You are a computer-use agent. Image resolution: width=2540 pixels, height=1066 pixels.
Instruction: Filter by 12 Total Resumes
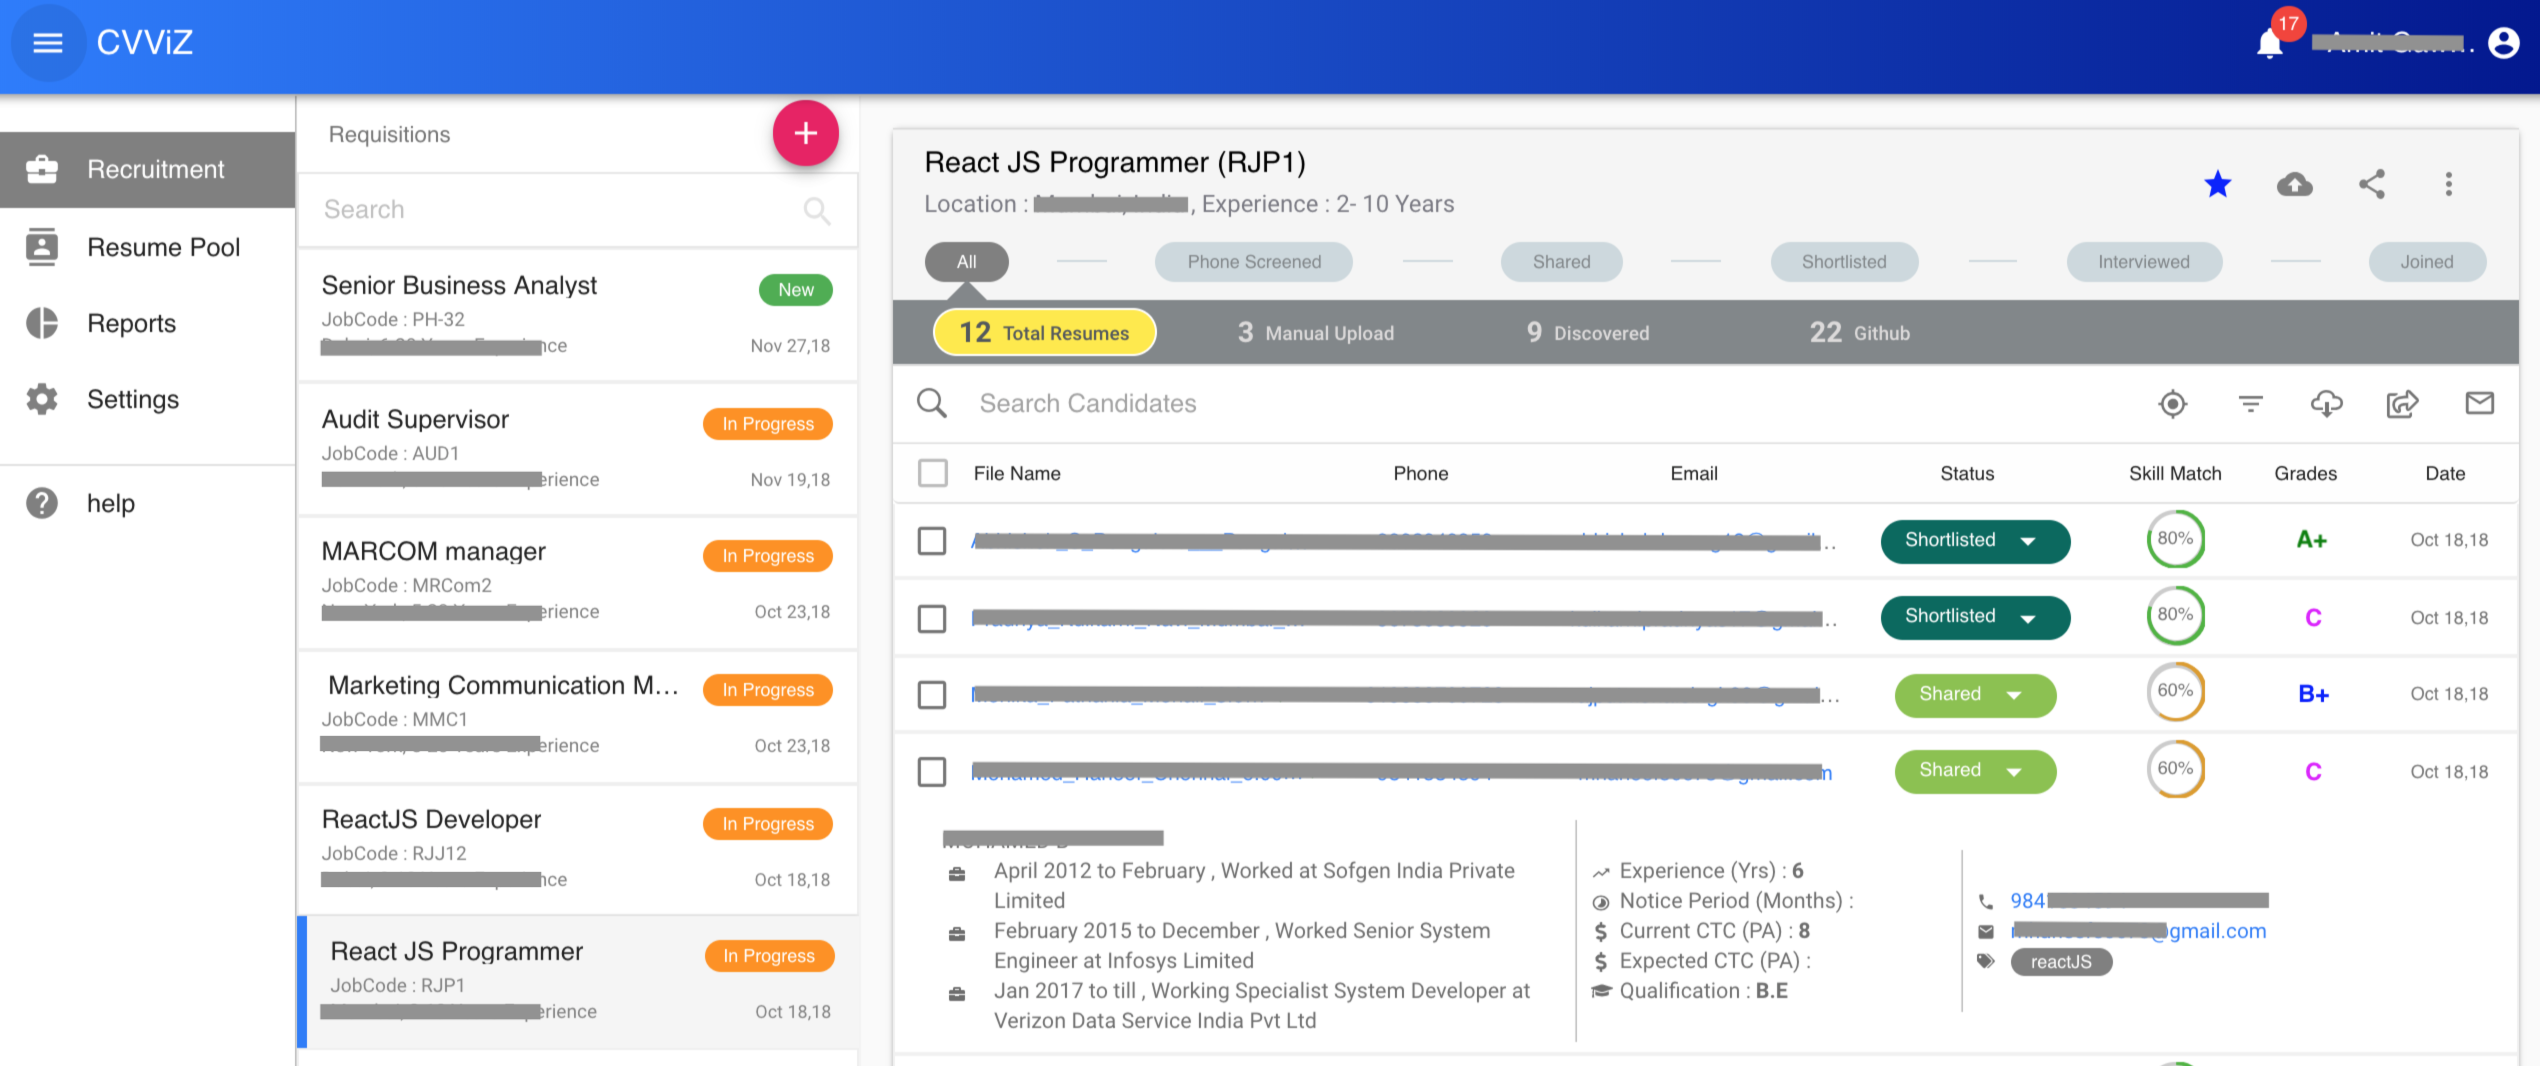coord(1044,332)
